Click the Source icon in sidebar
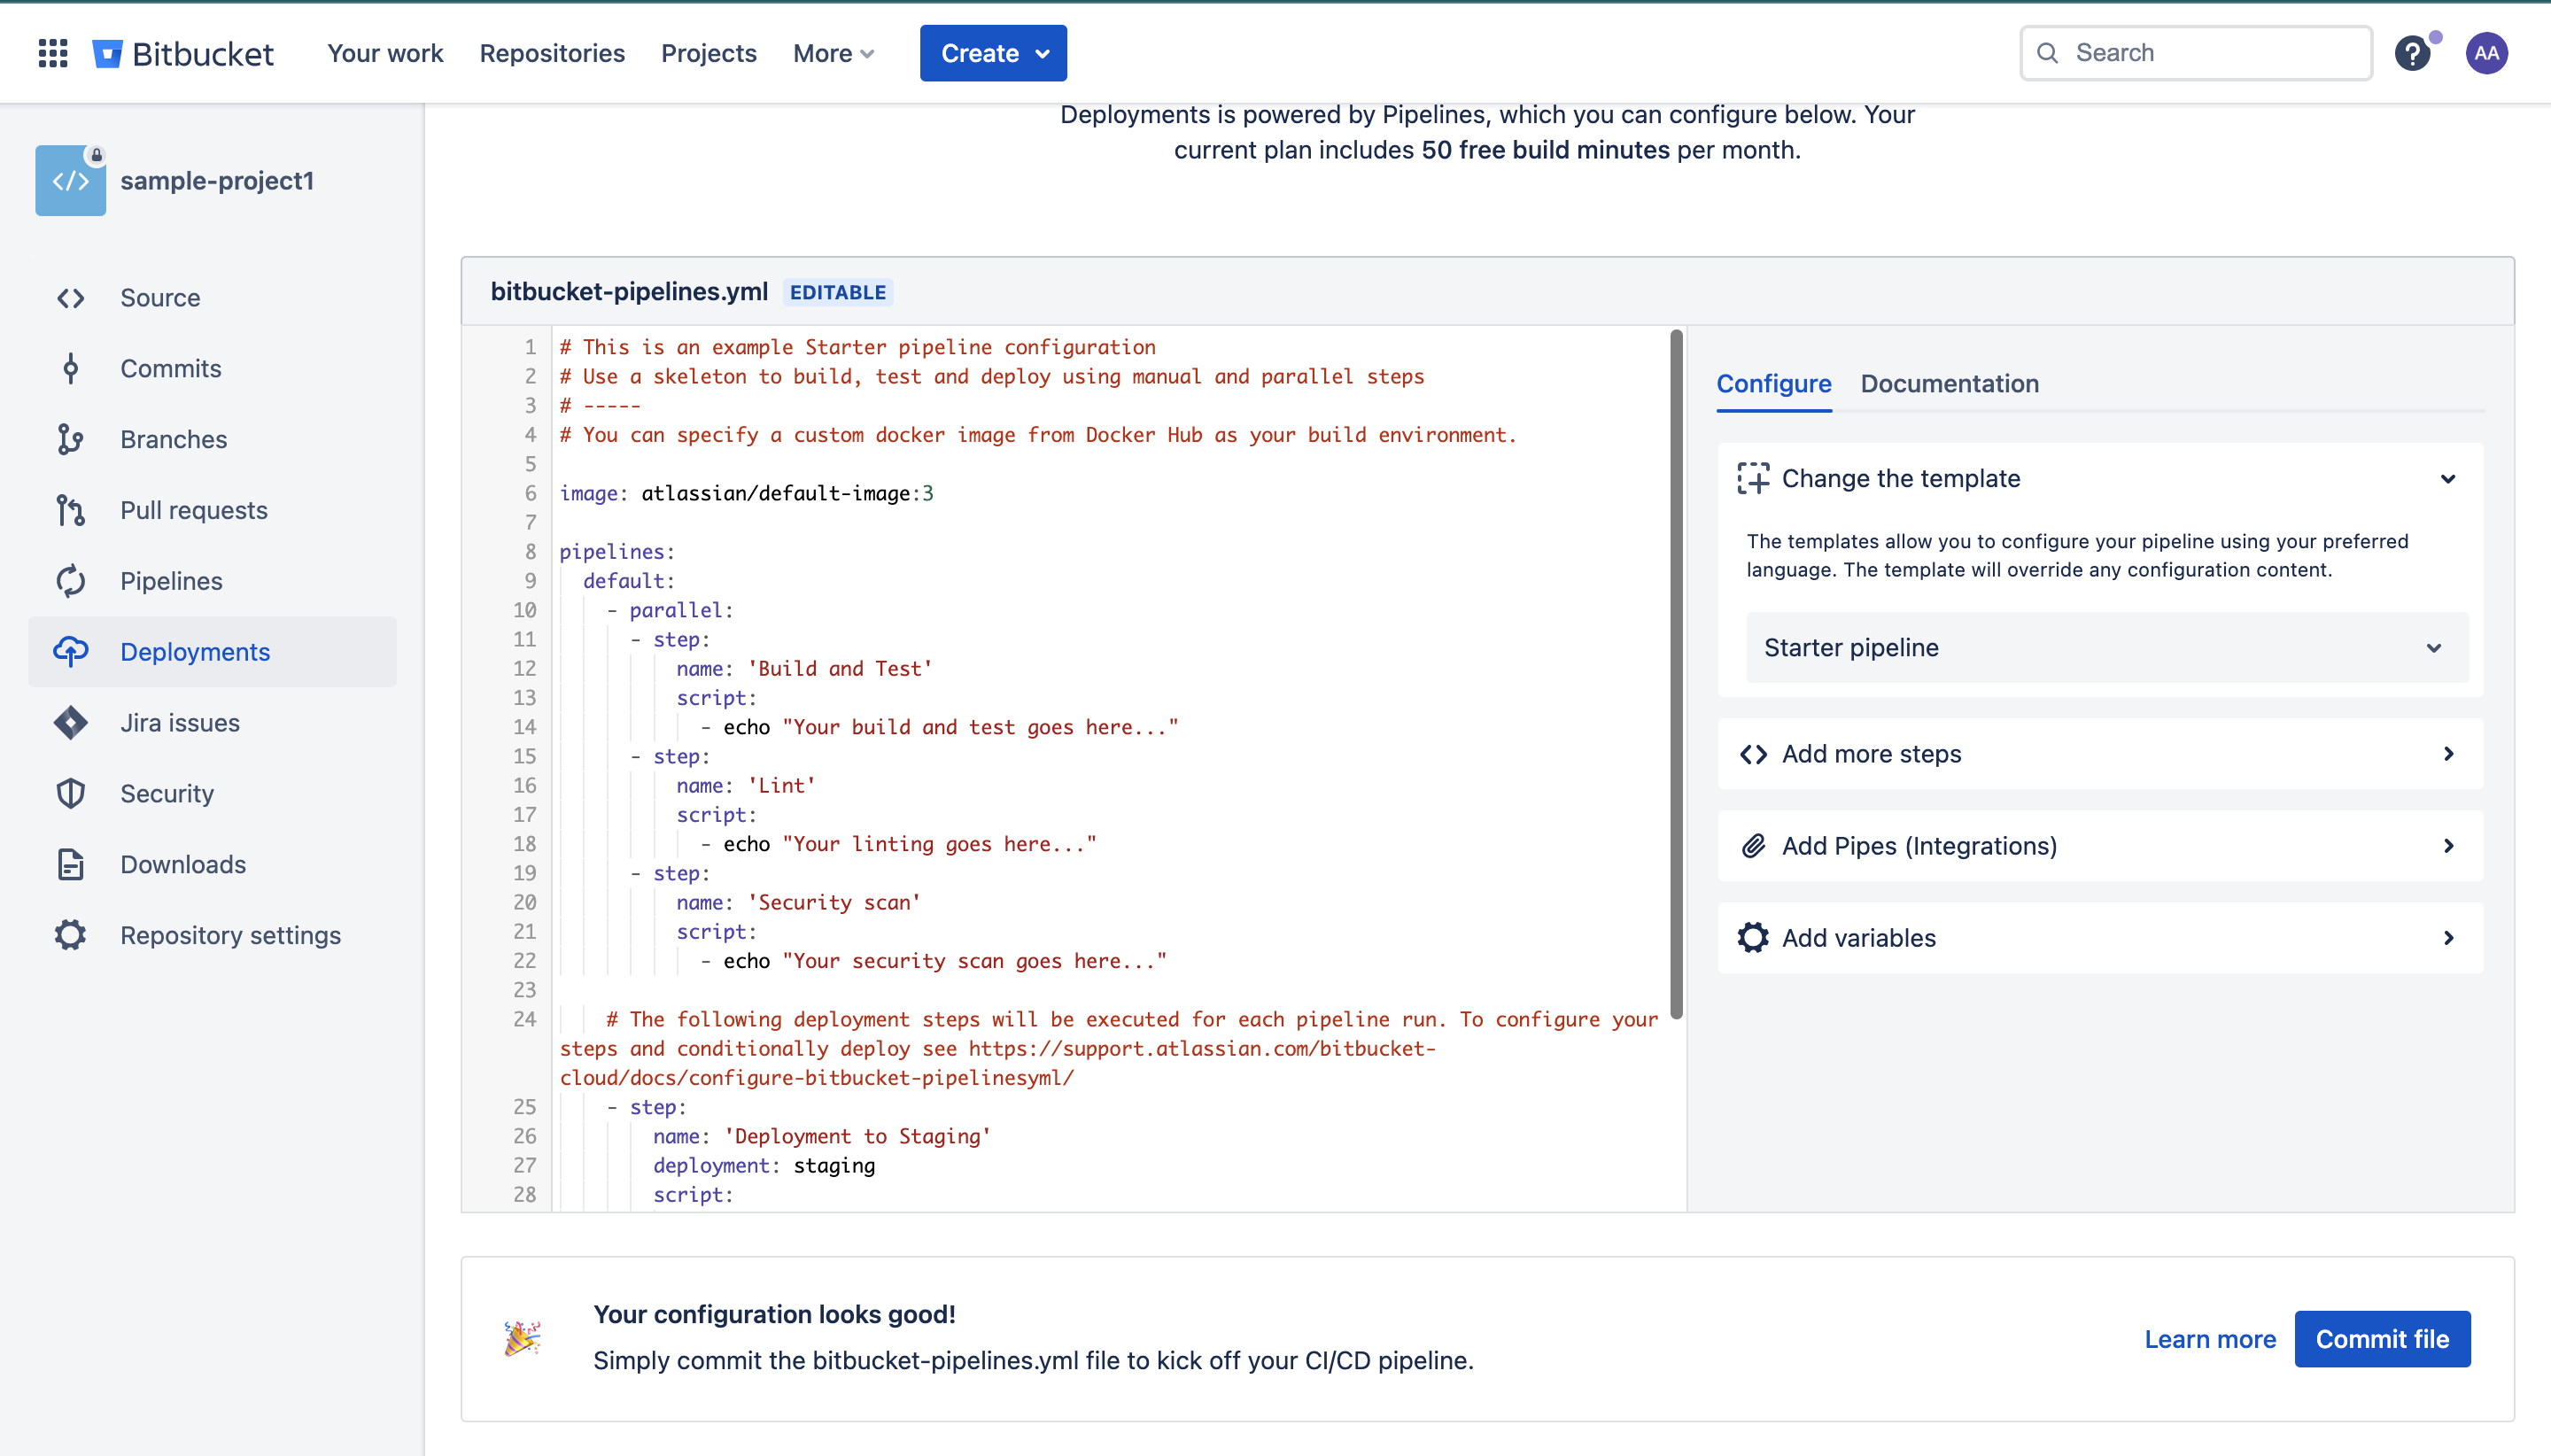This screenshot has width=2551, height=1456. tap(70, 296)
